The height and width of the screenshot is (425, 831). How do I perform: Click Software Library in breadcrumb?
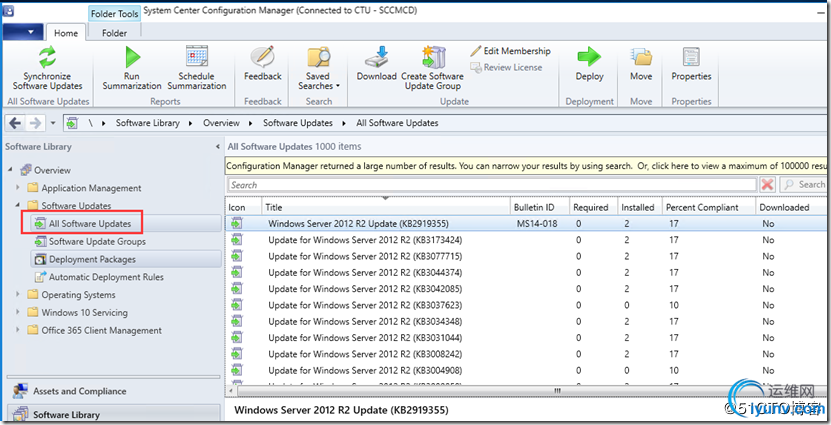click(x=148, y=123)
